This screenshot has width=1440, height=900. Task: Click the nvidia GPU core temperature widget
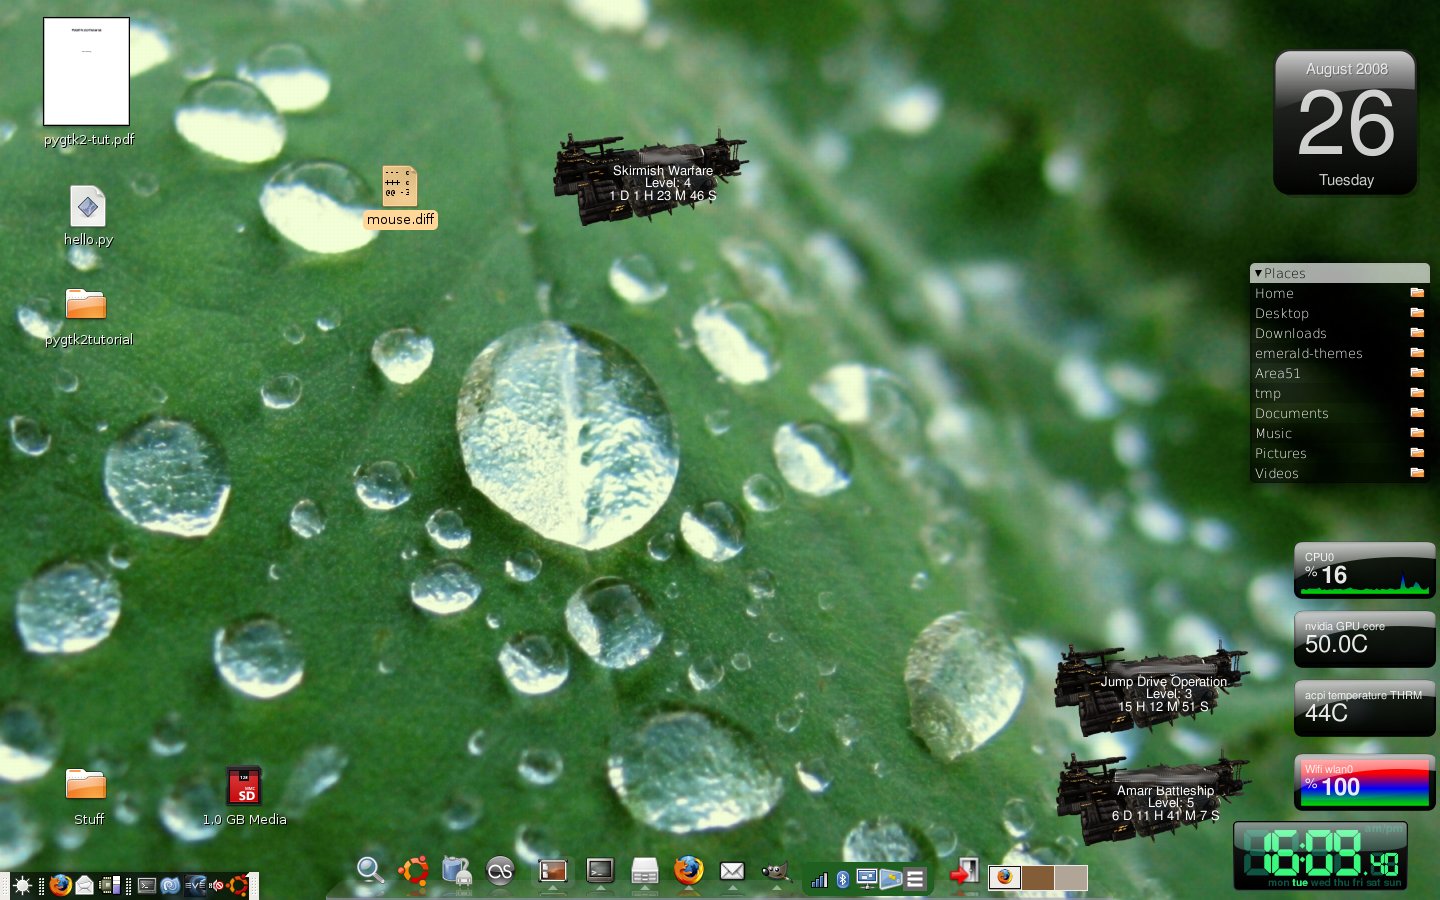(x=1364, y=639)
